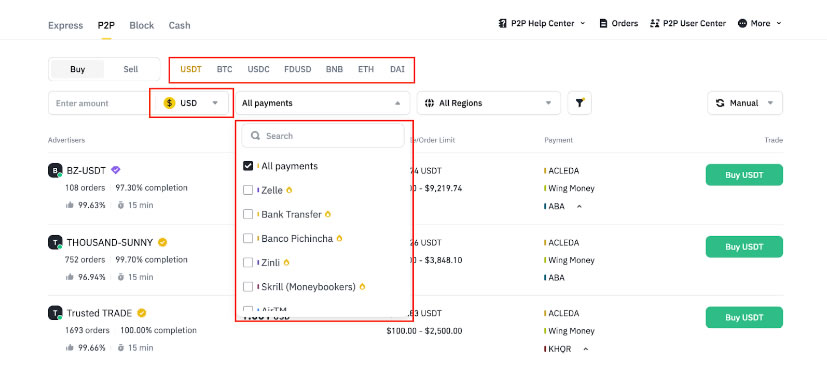Image resolution: width=827 pixels, height=376 pixels.
Task: Click the Orders document icon
Action: point(603,24)
